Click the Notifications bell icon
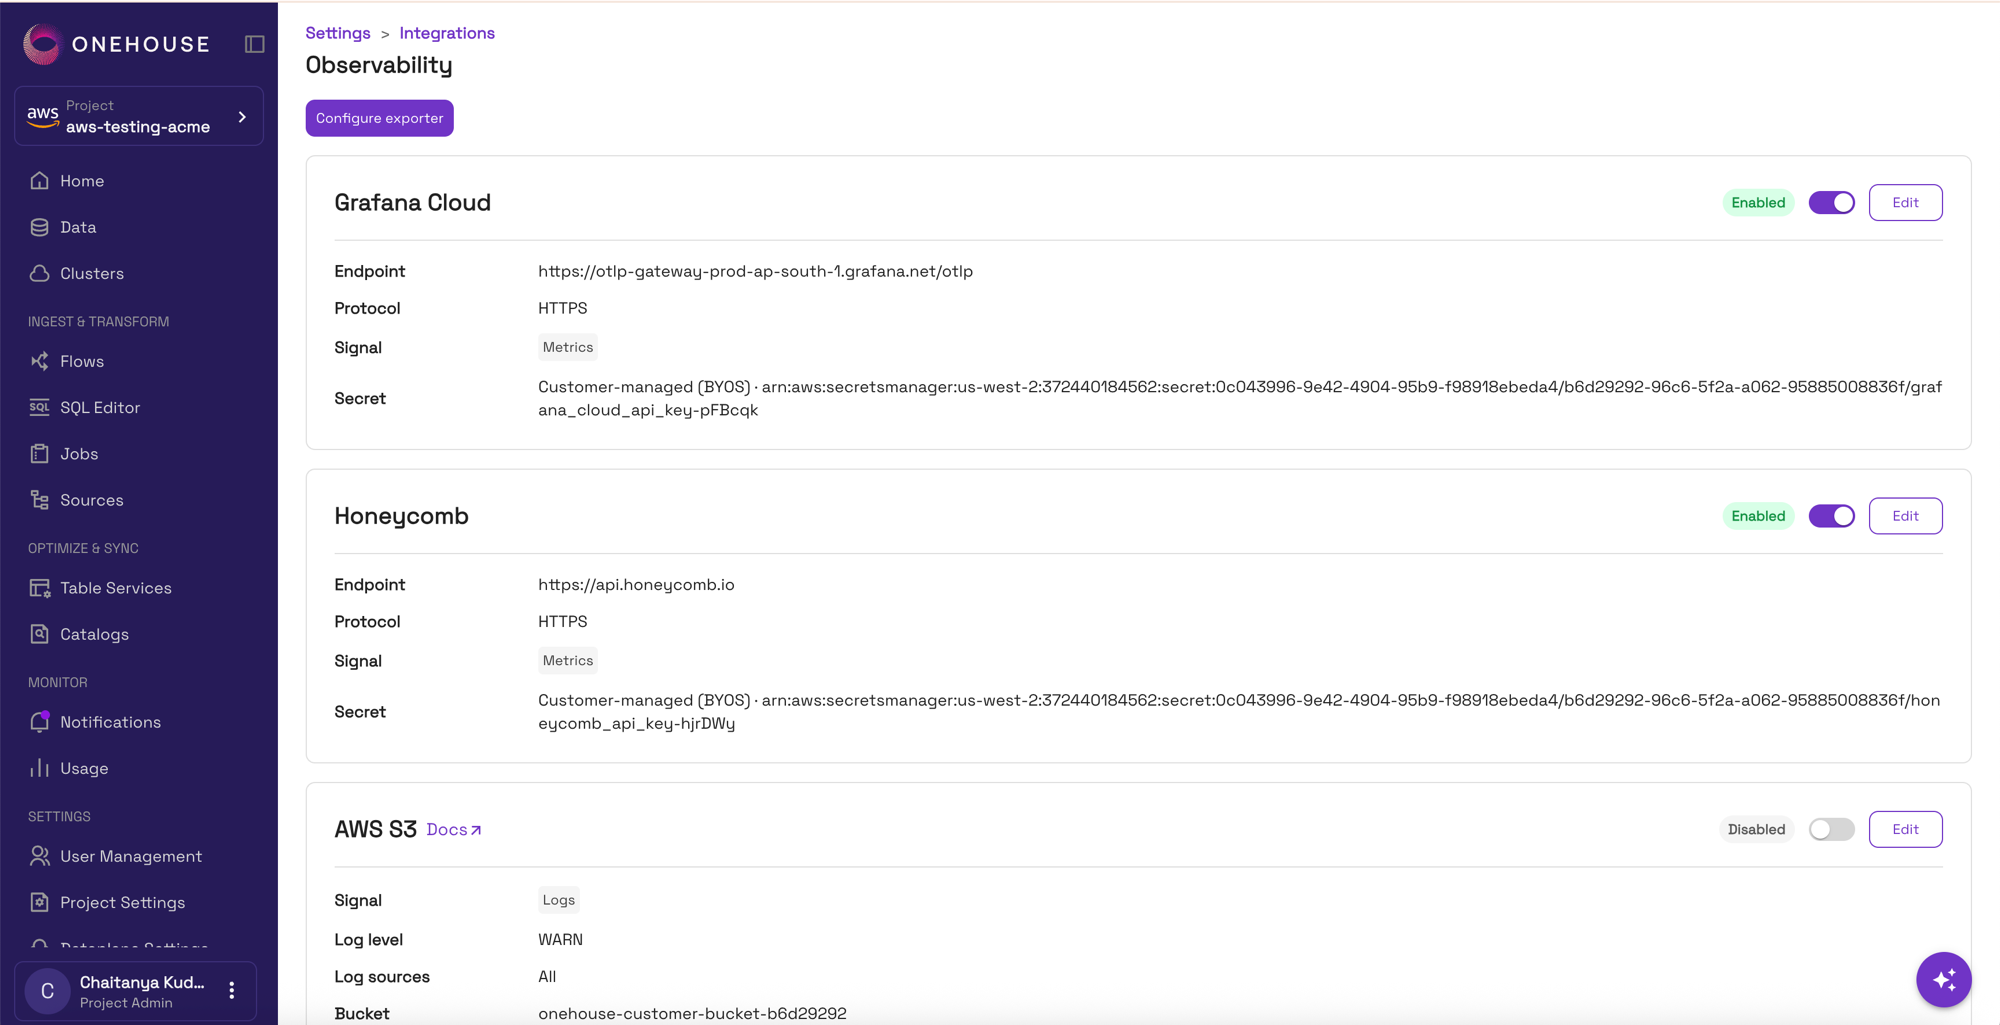Viewport: 2000px width, 1025px height. pyautogui.click(x=40, y=722)
